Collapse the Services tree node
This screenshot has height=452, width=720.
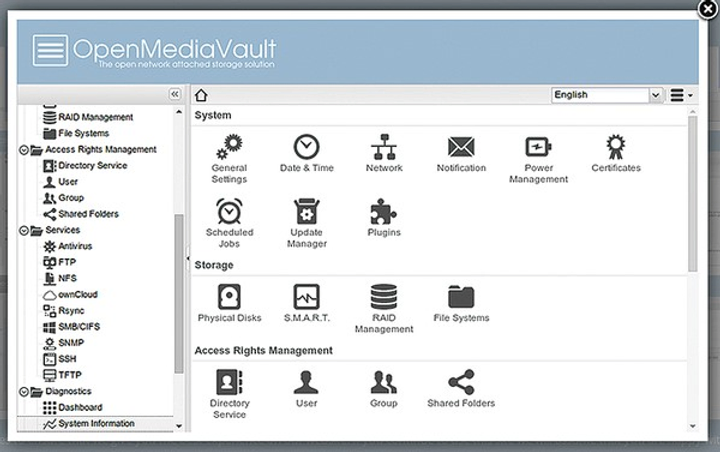click(x=24, y=230)
